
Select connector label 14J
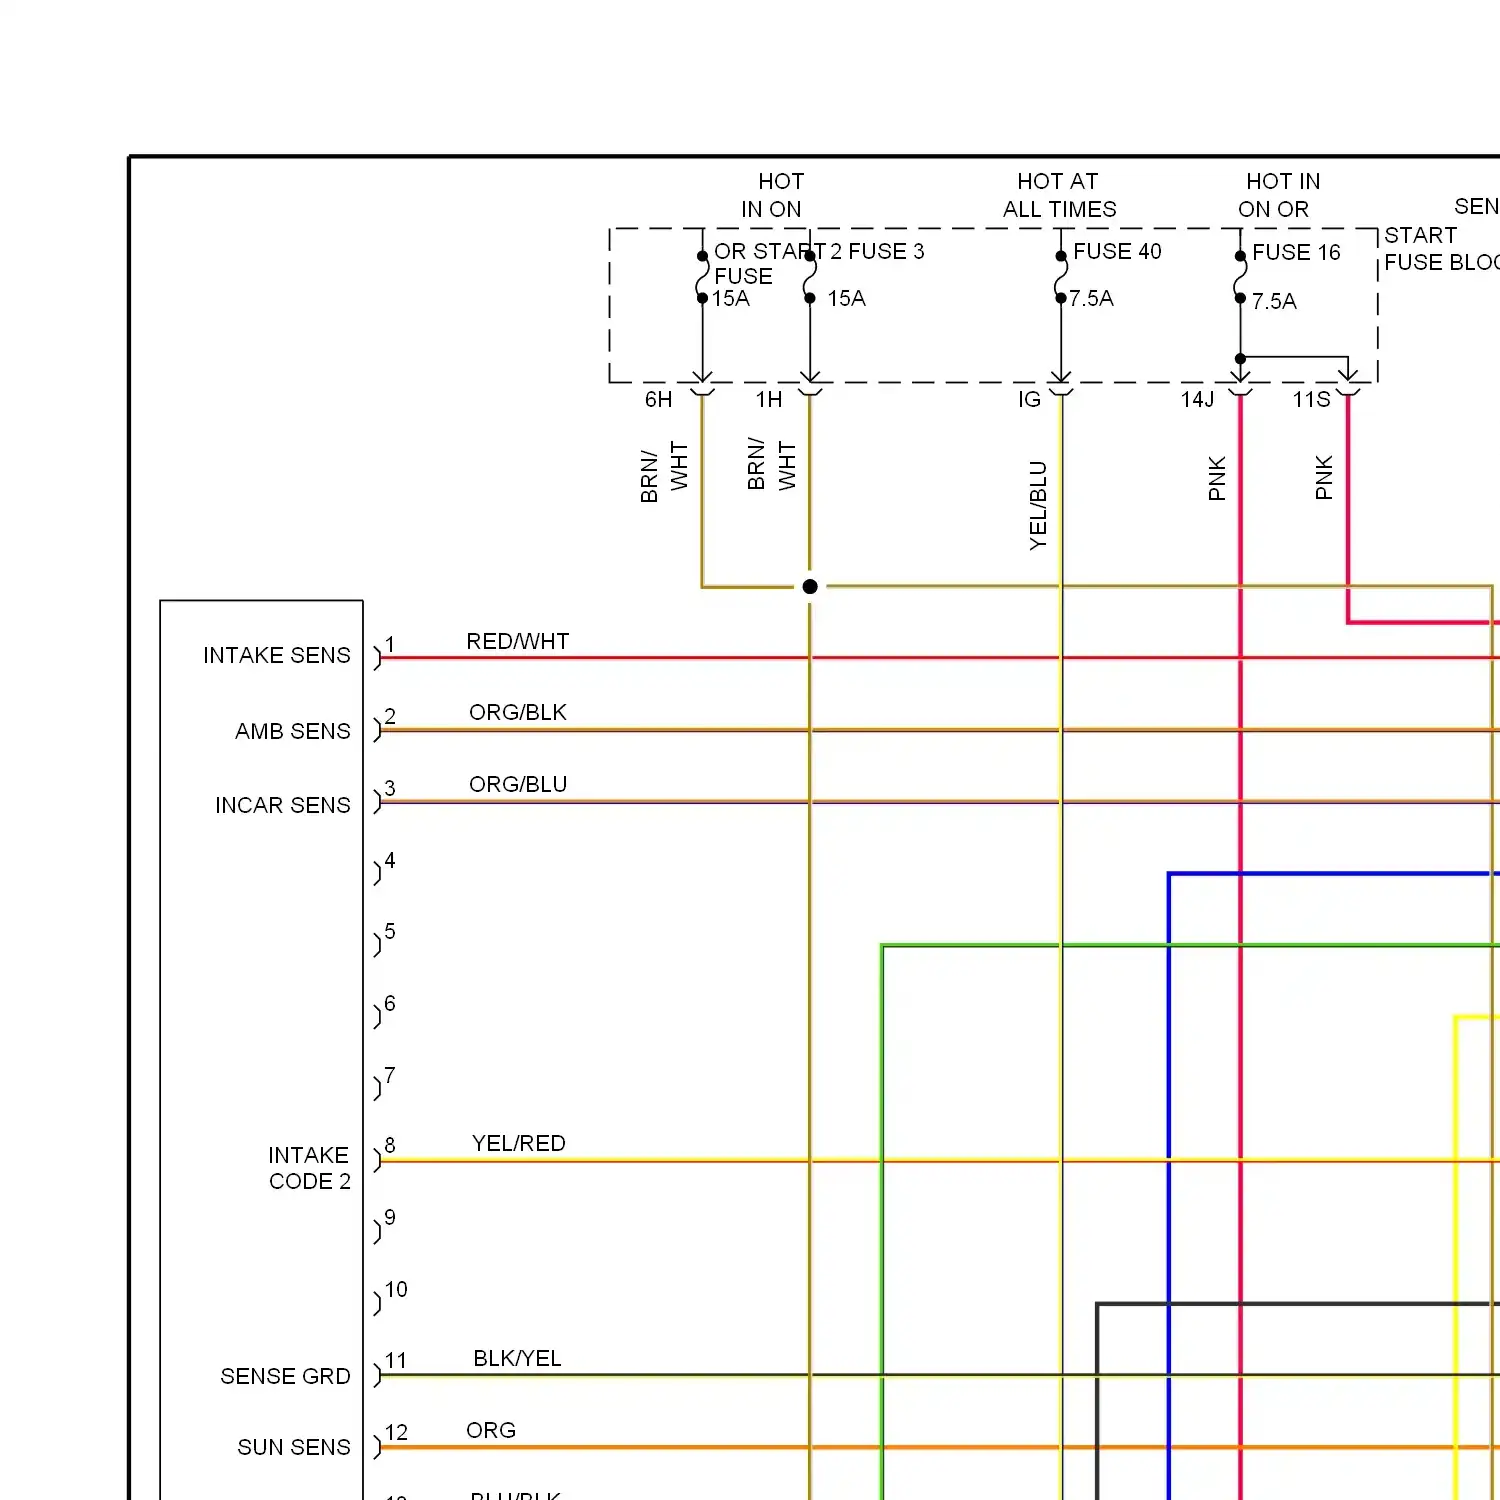pyautogui.click(x=1197, y=399)
